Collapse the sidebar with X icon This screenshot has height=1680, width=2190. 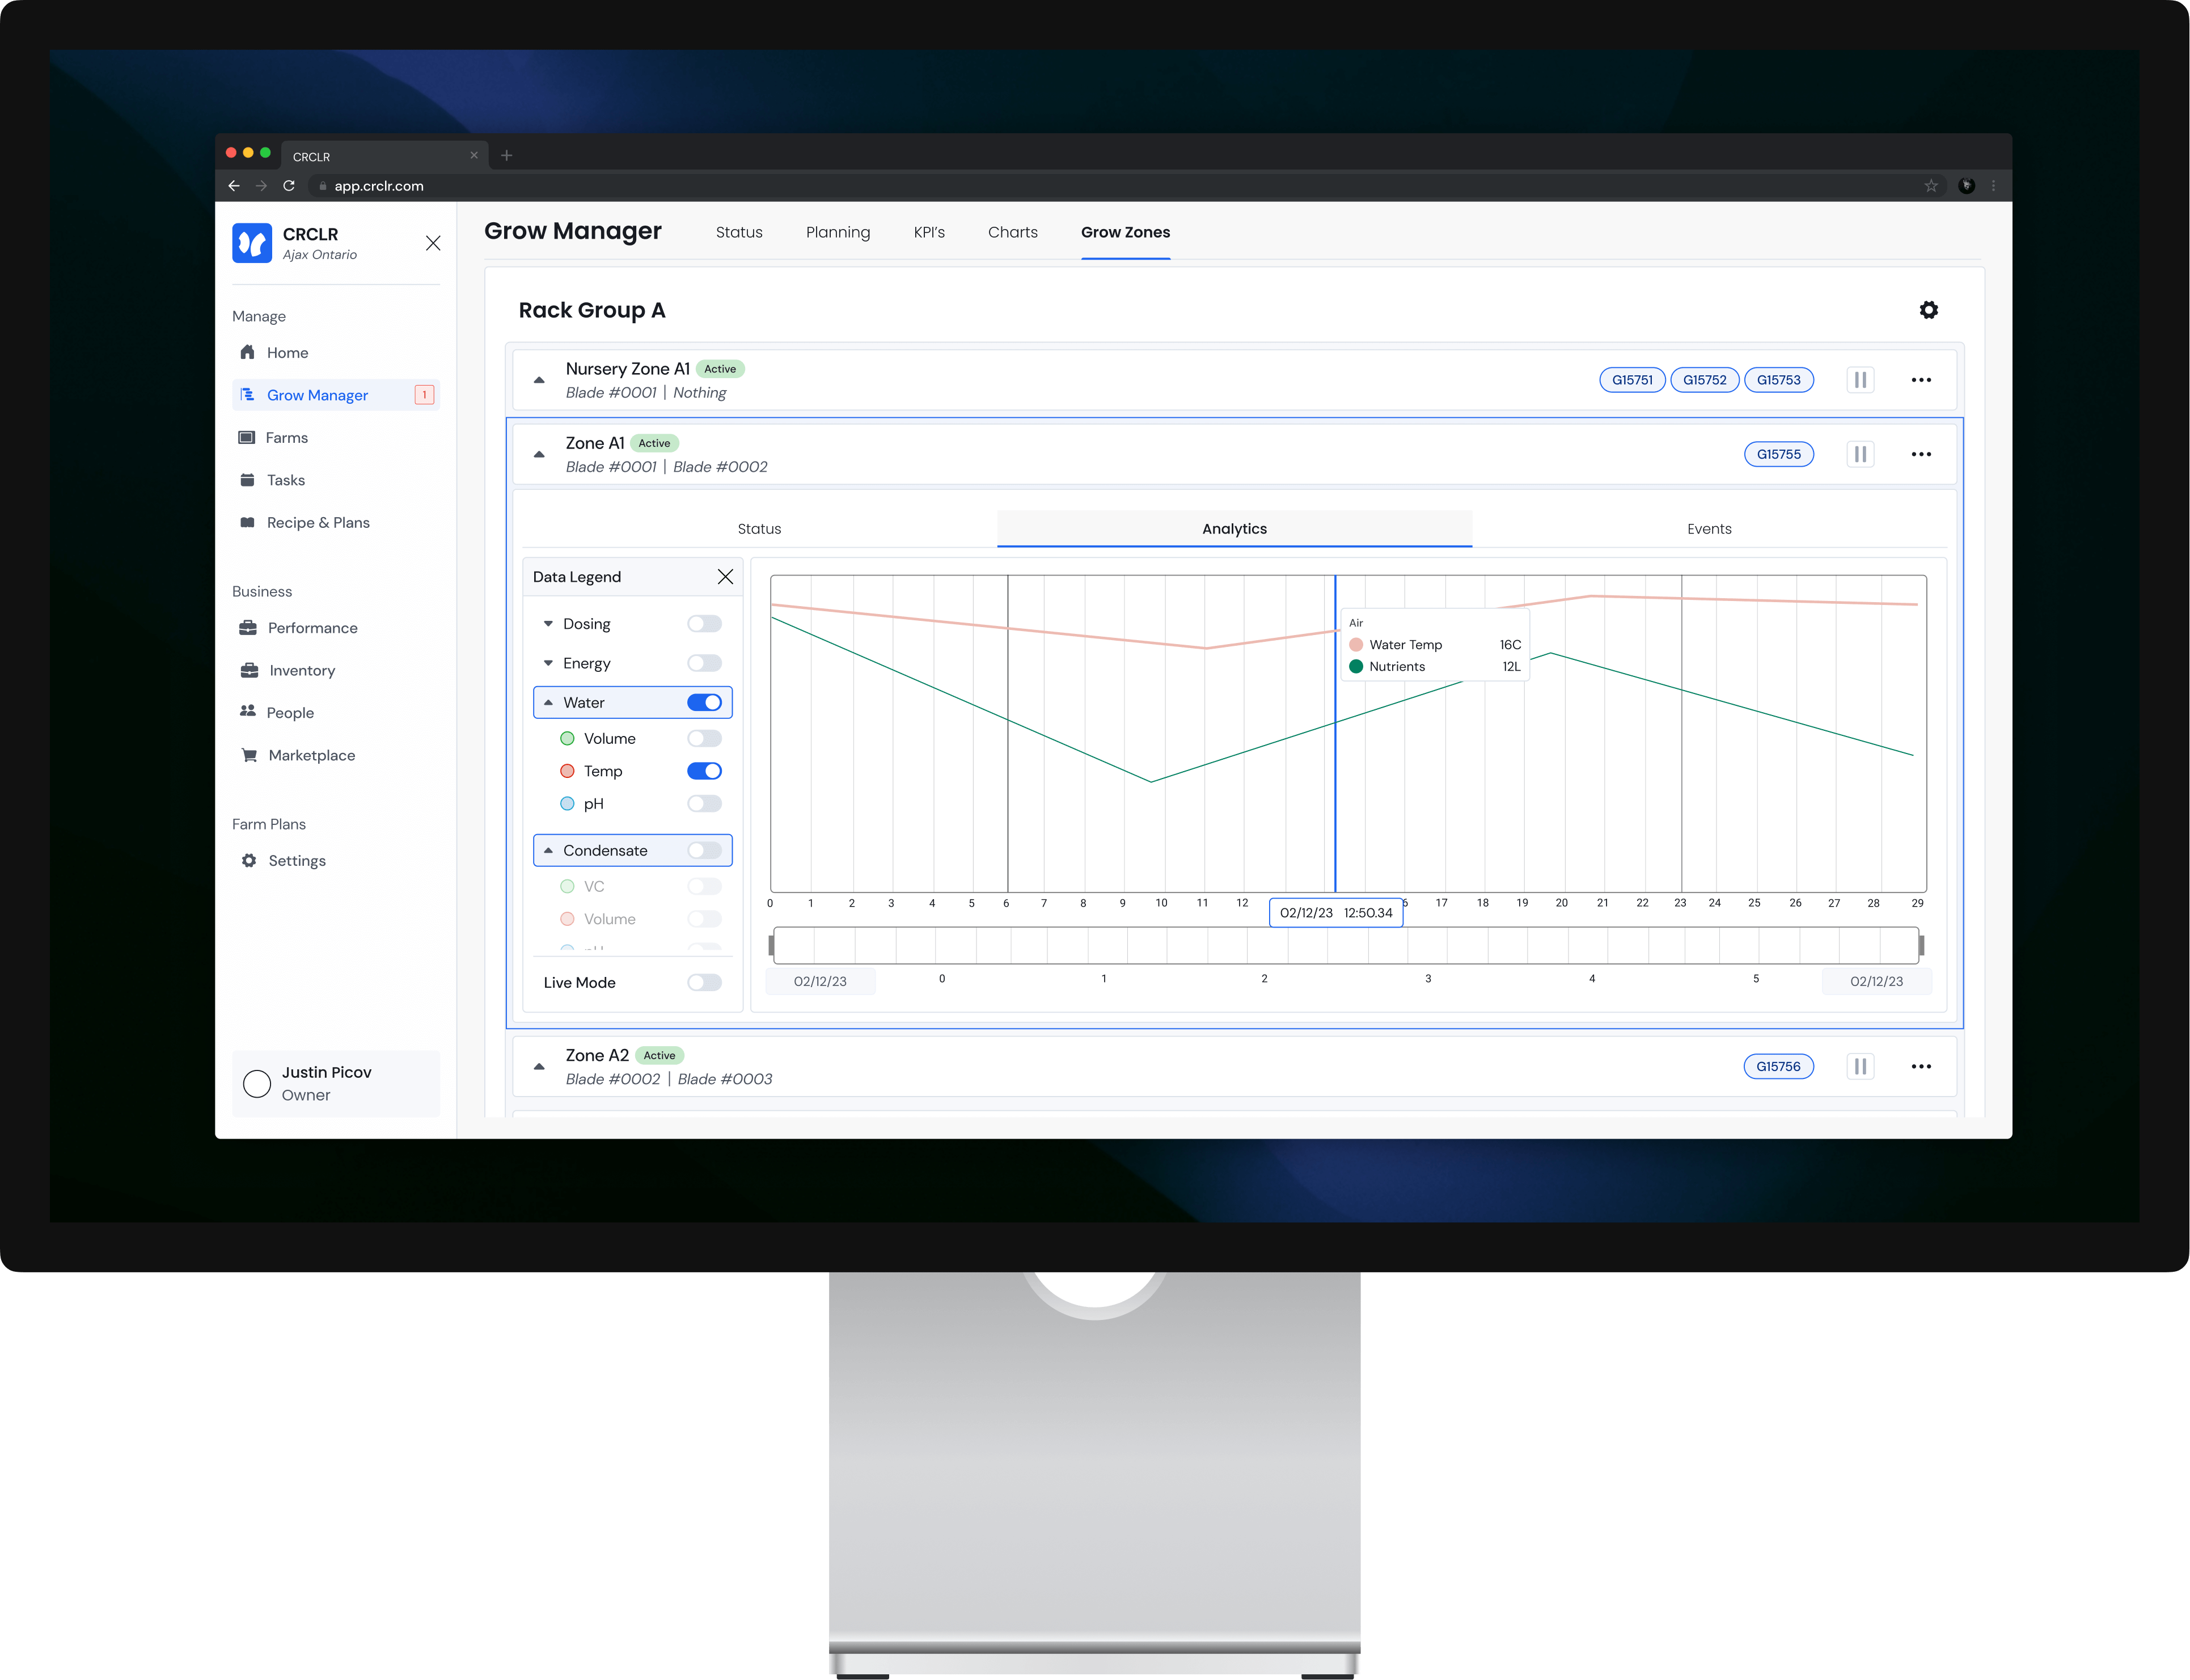tap(433, 243)
